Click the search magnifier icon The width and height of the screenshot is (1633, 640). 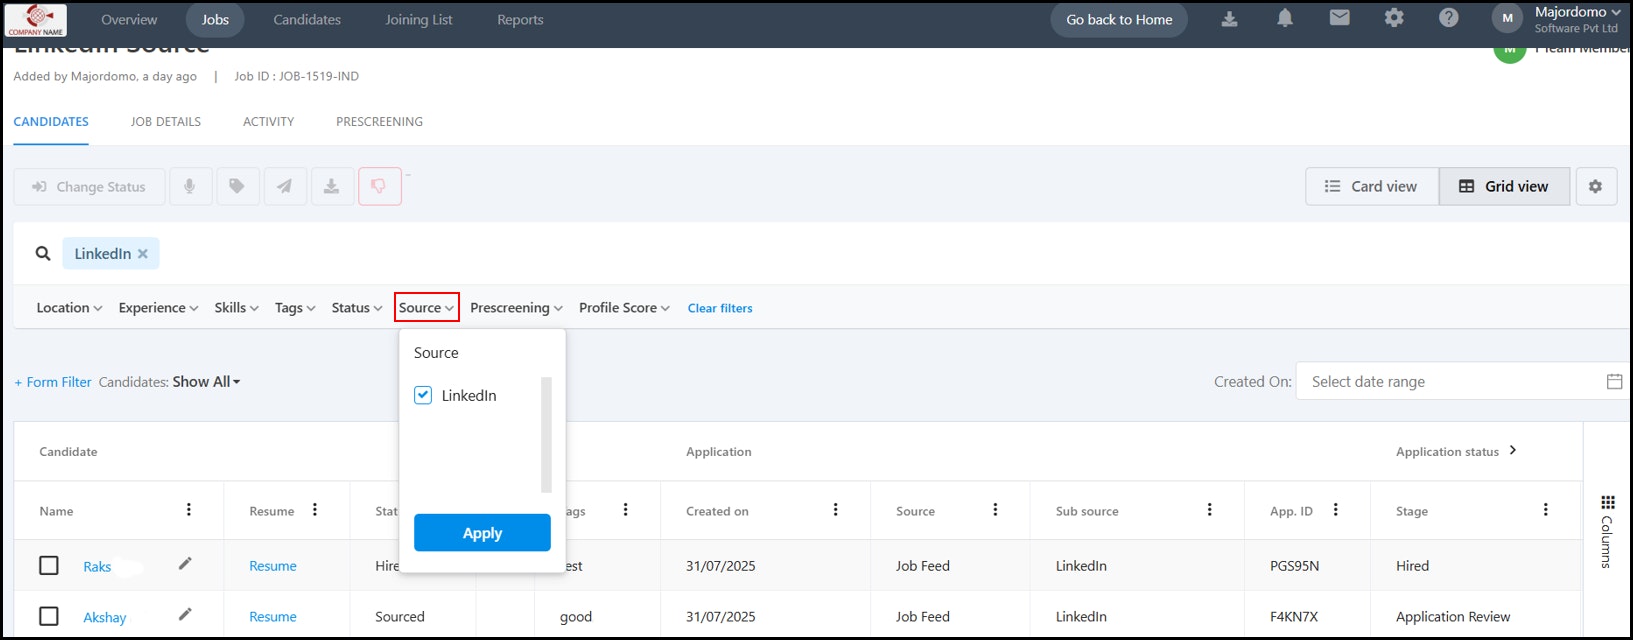(x=43, y=254)
